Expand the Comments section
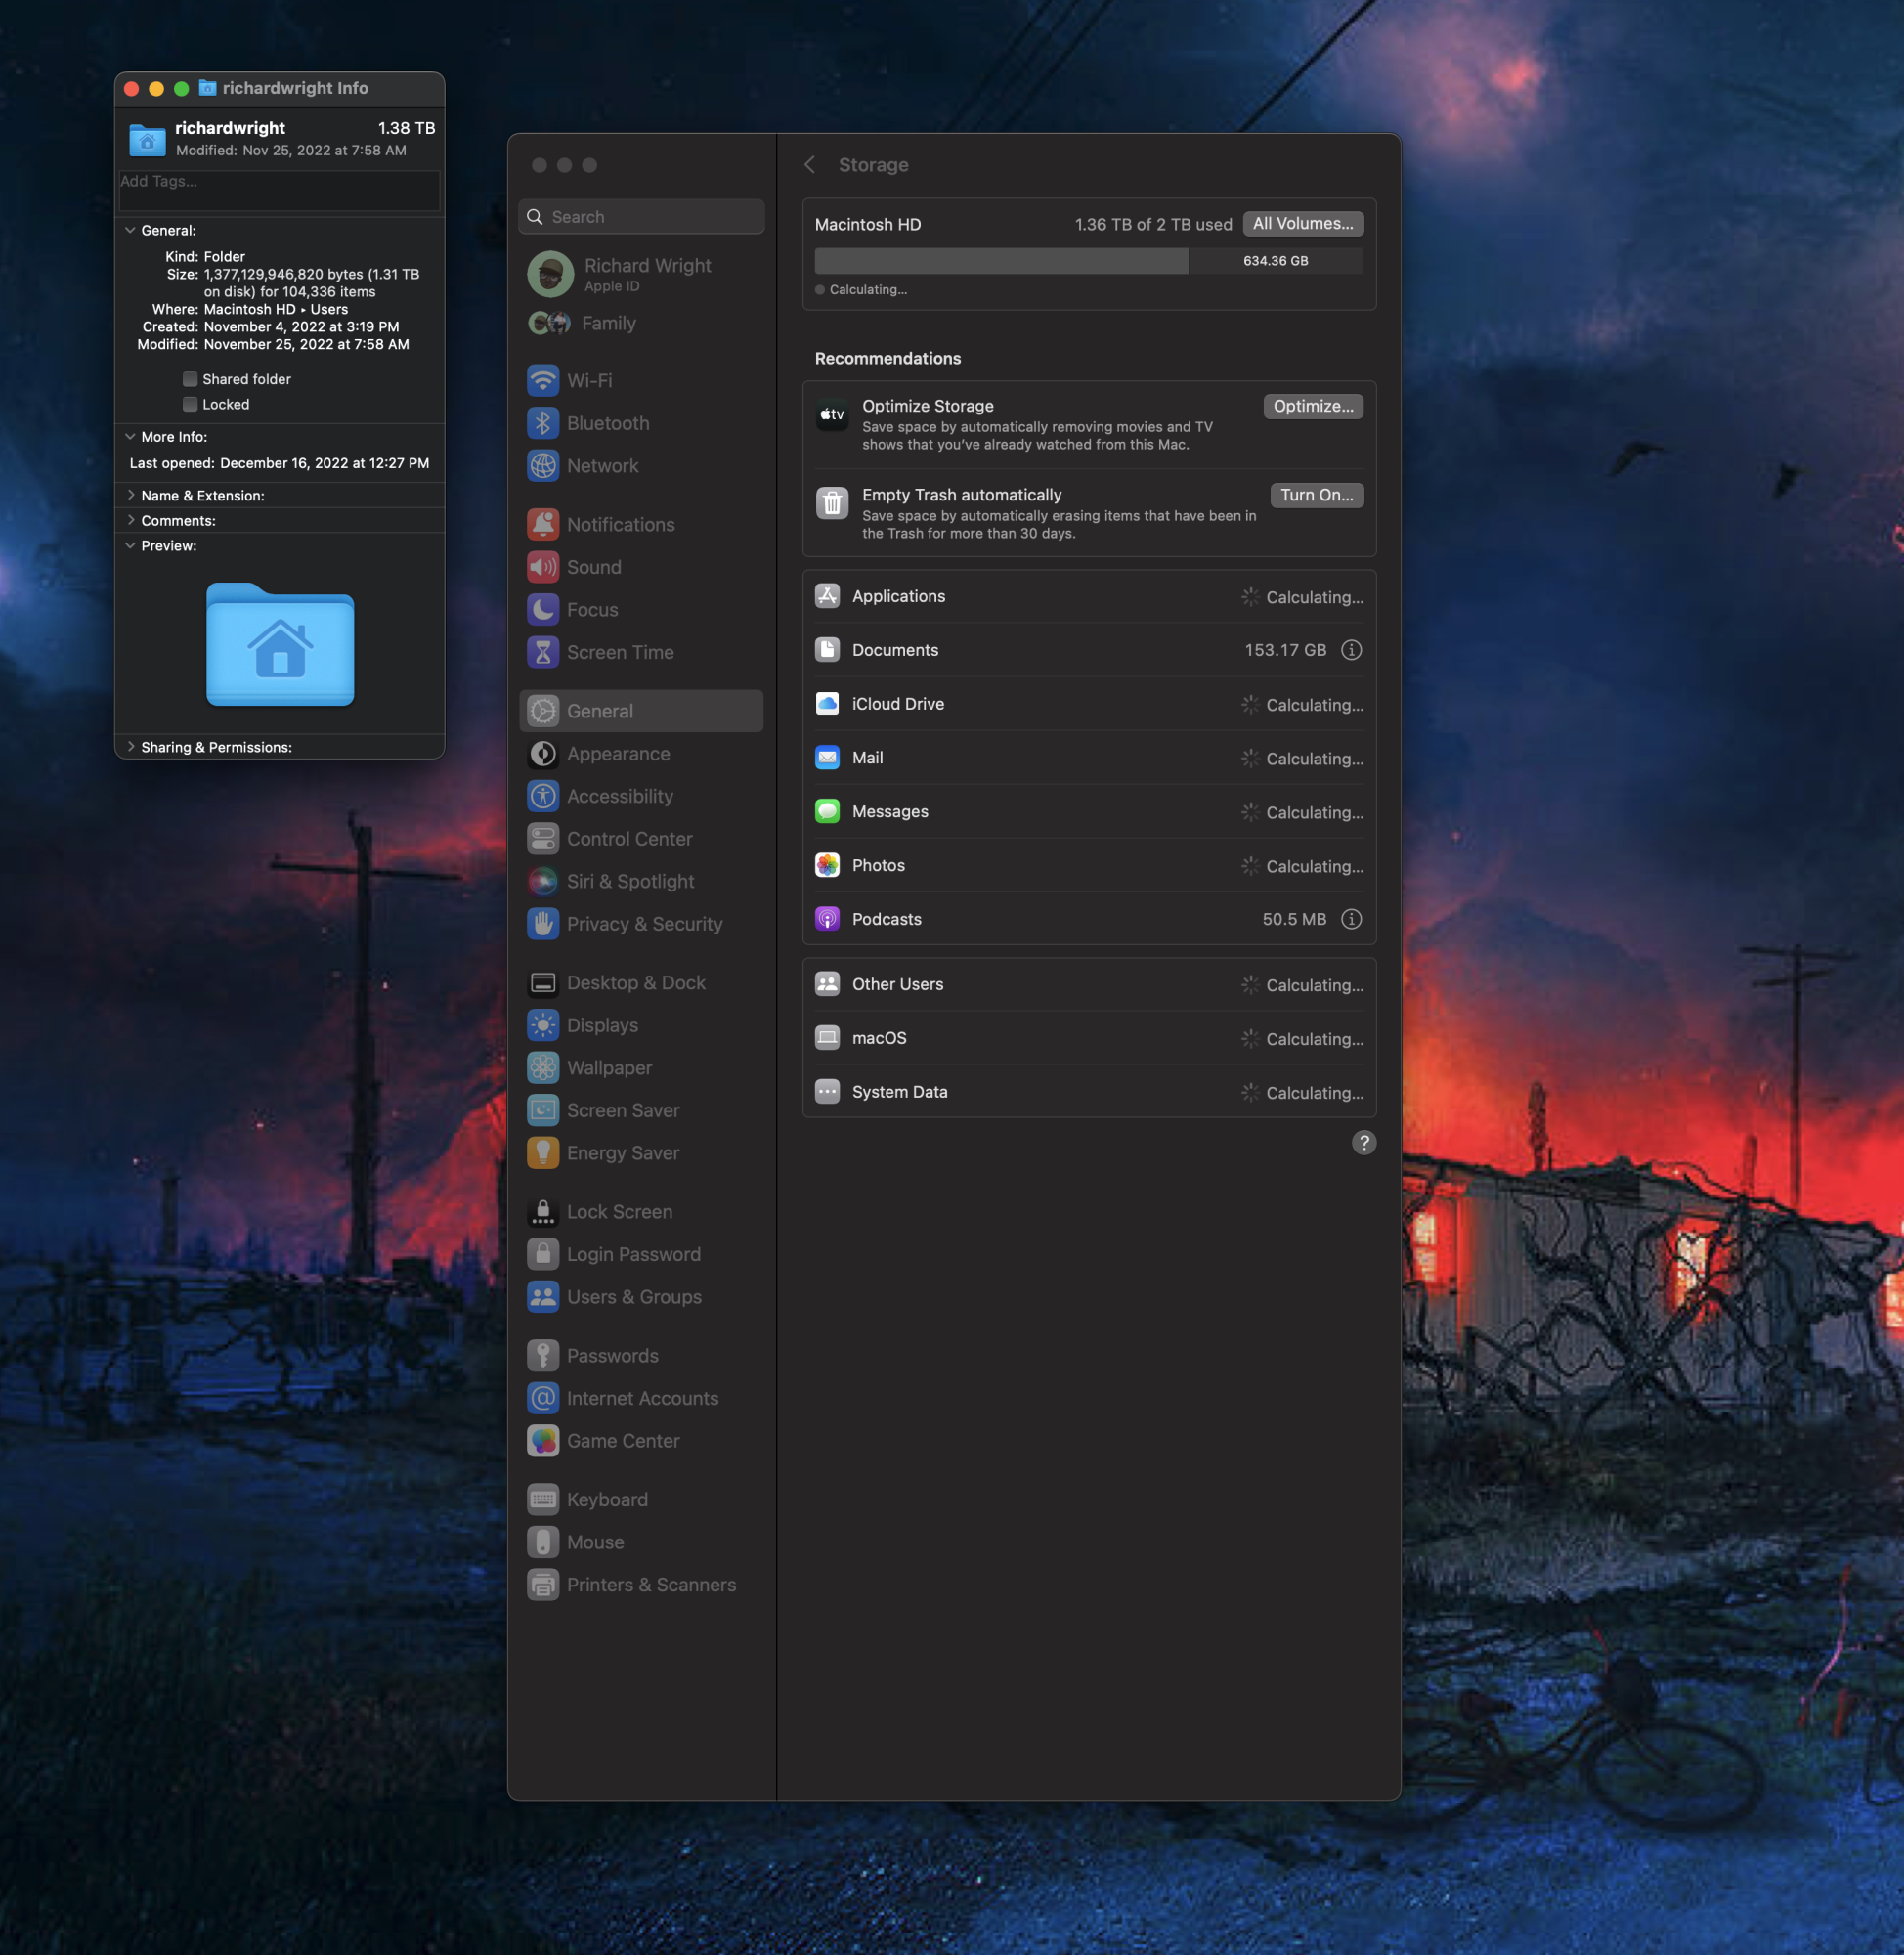This screenshot has width=1904, height=1955. [x=130, y=520]
